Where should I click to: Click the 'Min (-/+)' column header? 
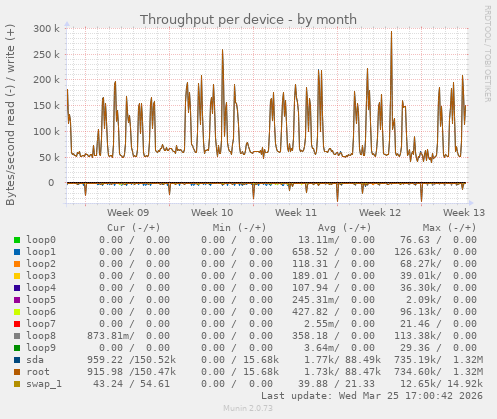click(x=240, y=228)
